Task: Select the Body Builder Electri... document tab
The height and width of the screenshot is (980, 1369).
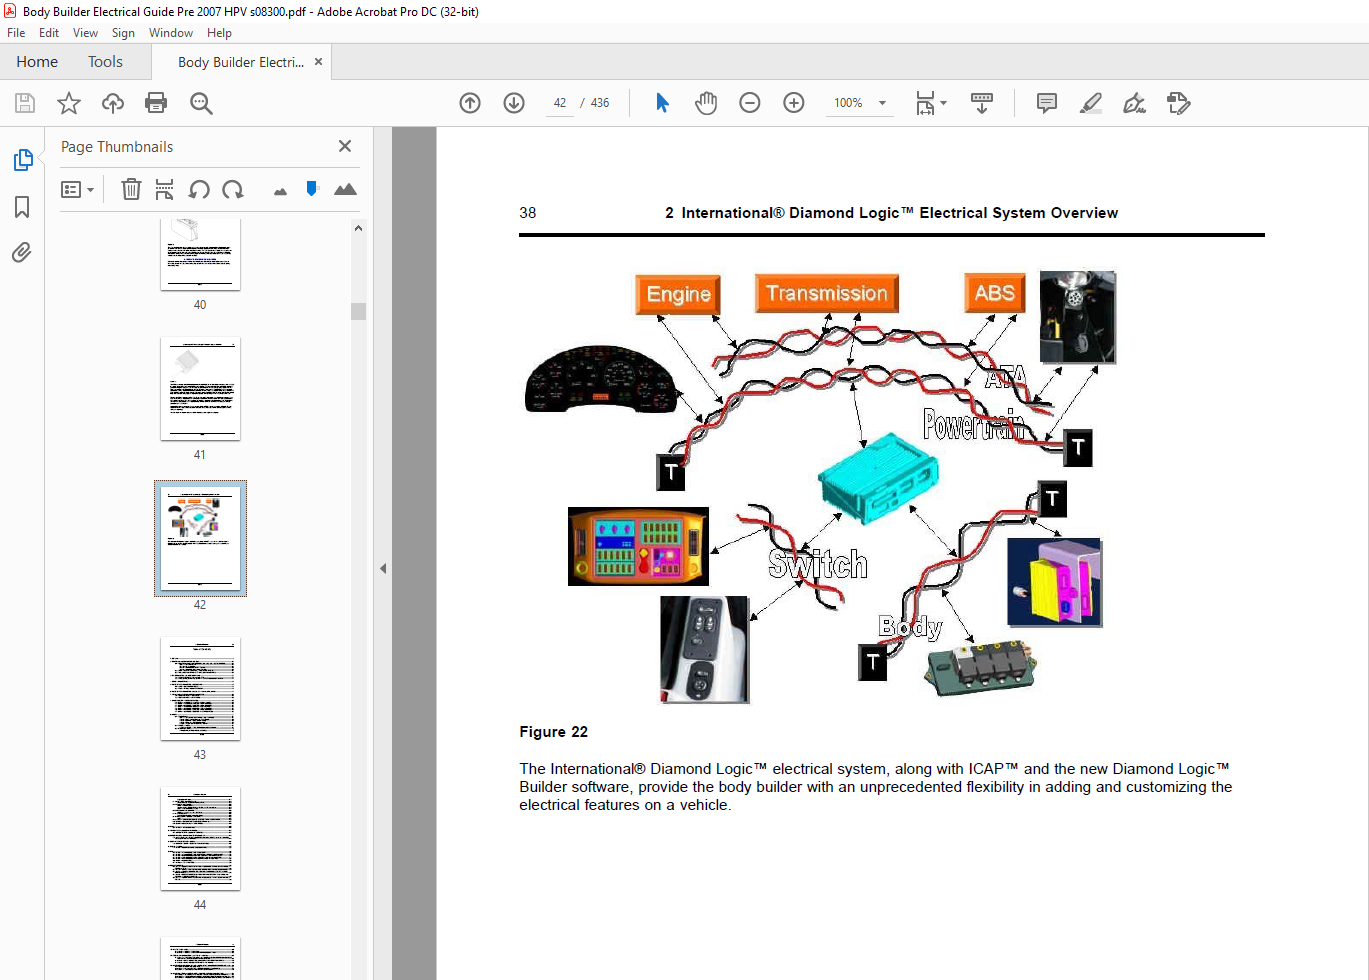Action: coord(240,62)
